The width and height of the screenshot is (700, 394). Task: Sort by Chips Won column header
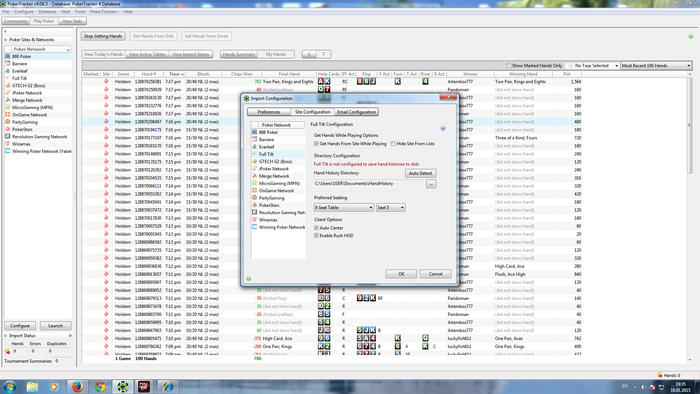242,74
